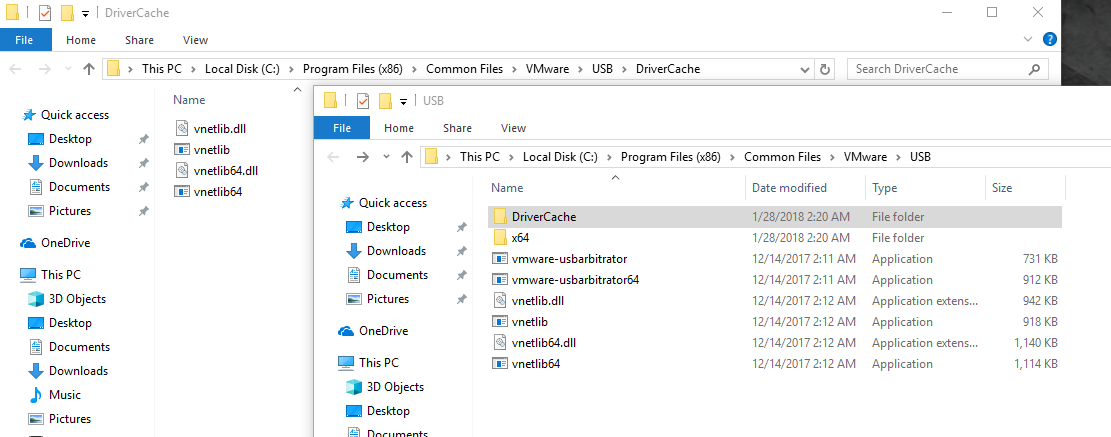This screenshot has width=1111, height=437.
Task: Open Customize Quick Access Toolbar dropdown in DriverCache
Action: coord(86,13)
